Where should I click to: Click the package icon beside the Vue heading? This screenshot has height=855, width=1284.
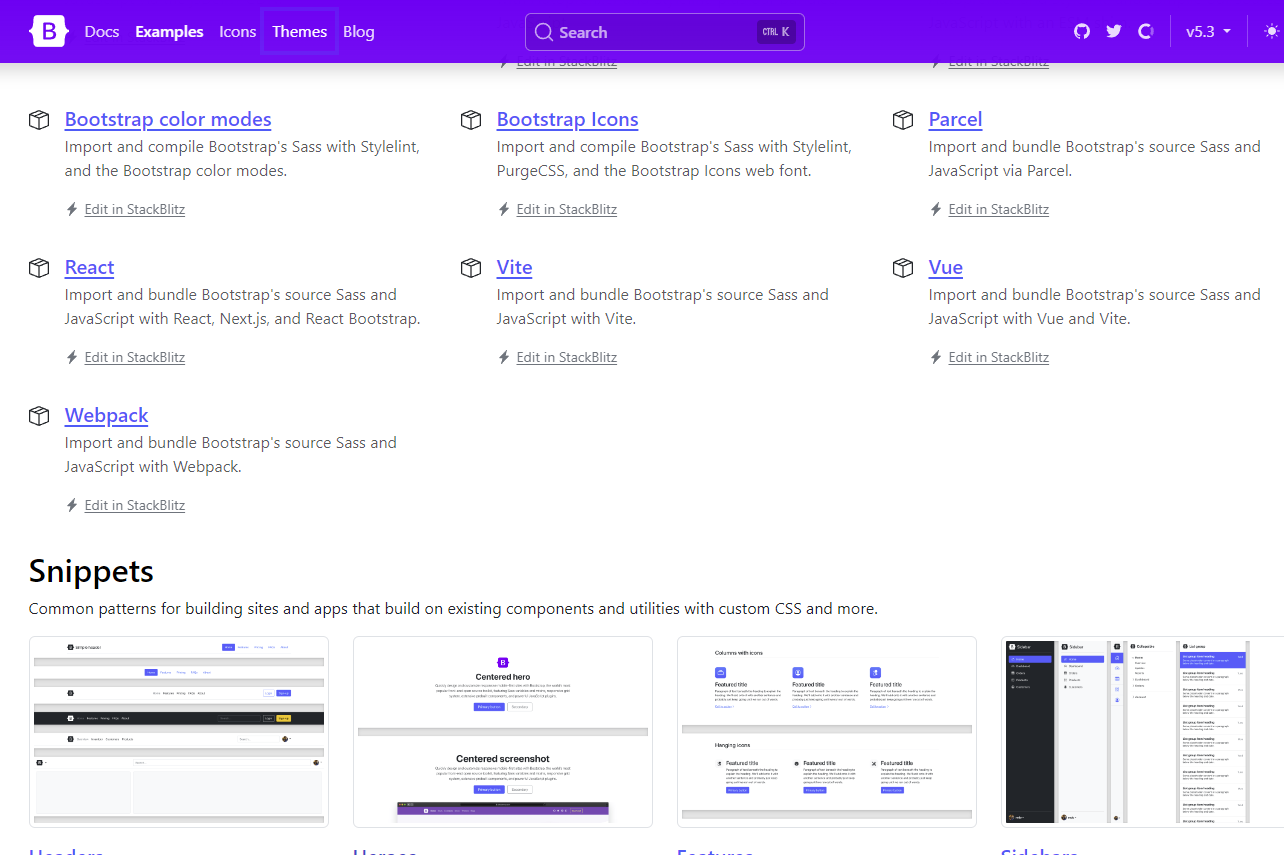[903, 267]
